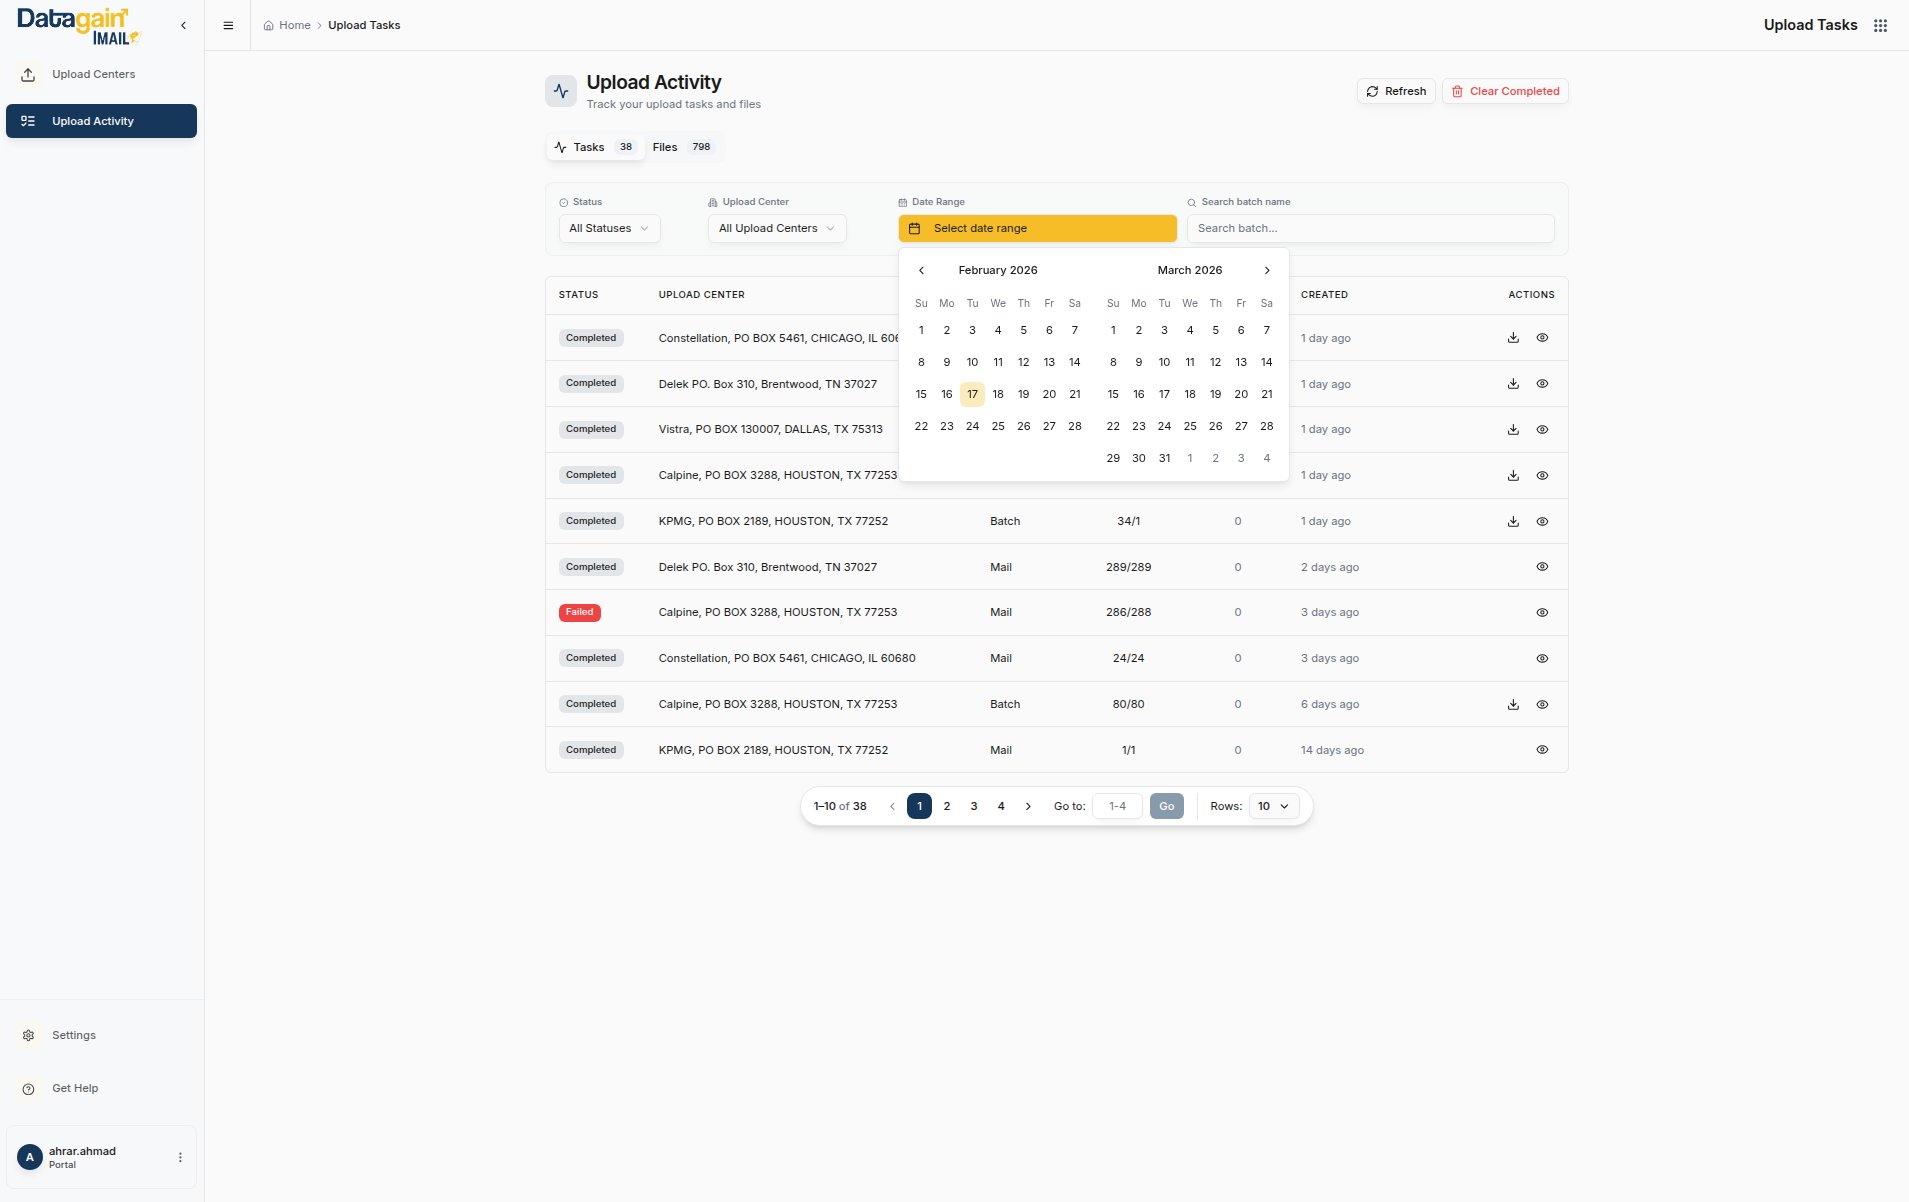The height and width of the screenshot is (1202, 1909).
Task: Download the KPMG batch task files
Action: (x=1513, y=521)
